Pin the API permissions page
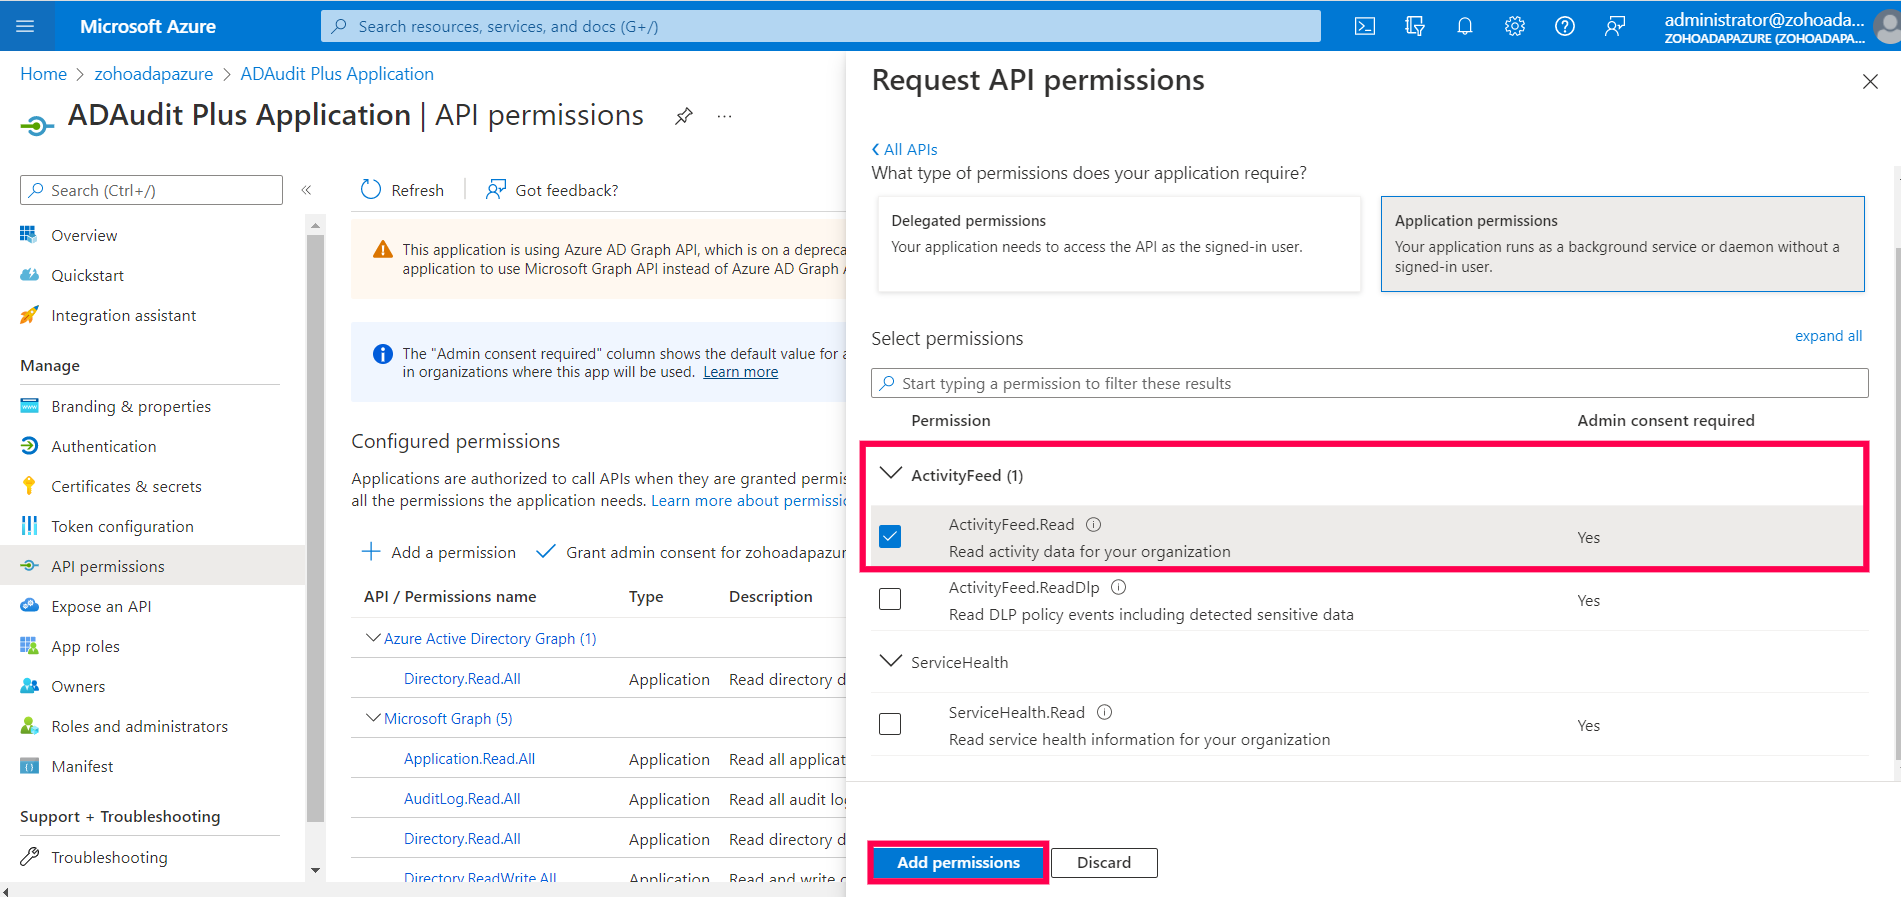The height and width of the screenshot is (897, 1901). (x=684, y=116)
